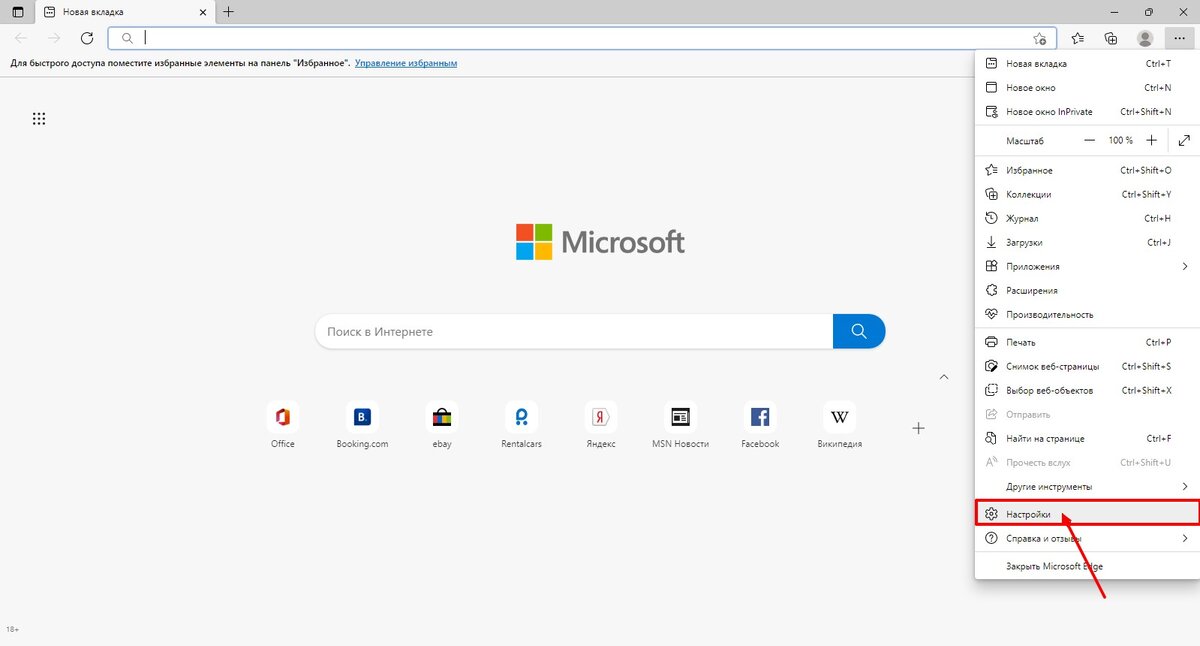Expand the Другие инструменты submenu
This screenshot has height=646, width=1200.
tap(1184, 487)
